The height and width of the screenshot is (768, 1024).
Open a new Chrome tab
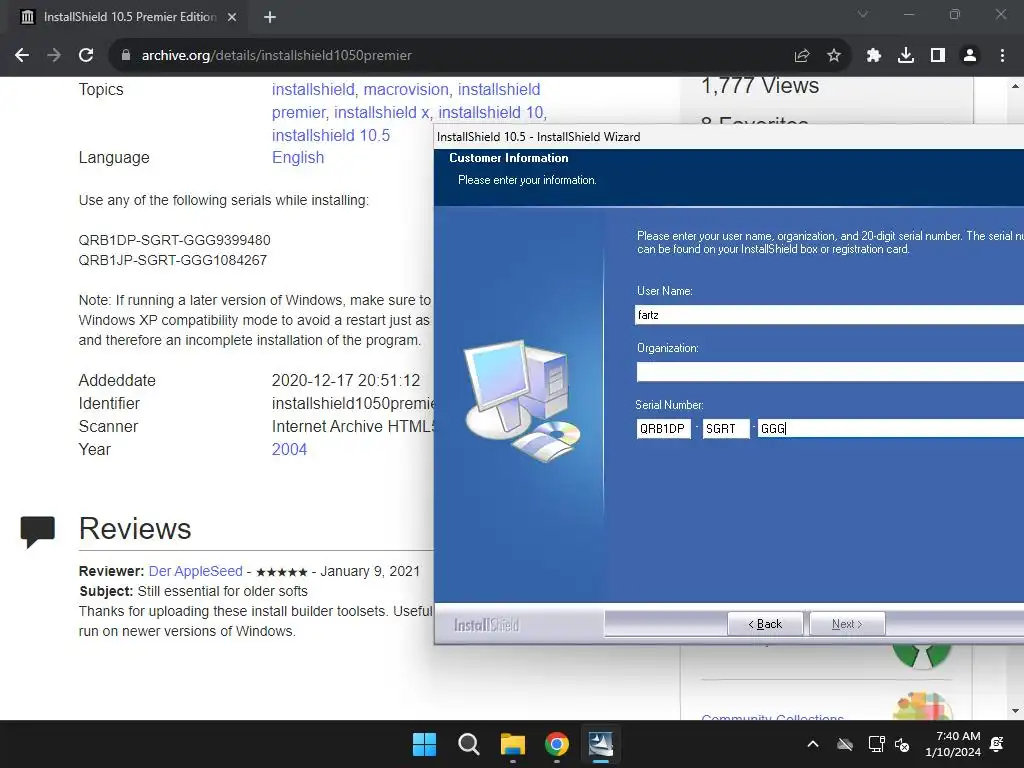(270, 17)
